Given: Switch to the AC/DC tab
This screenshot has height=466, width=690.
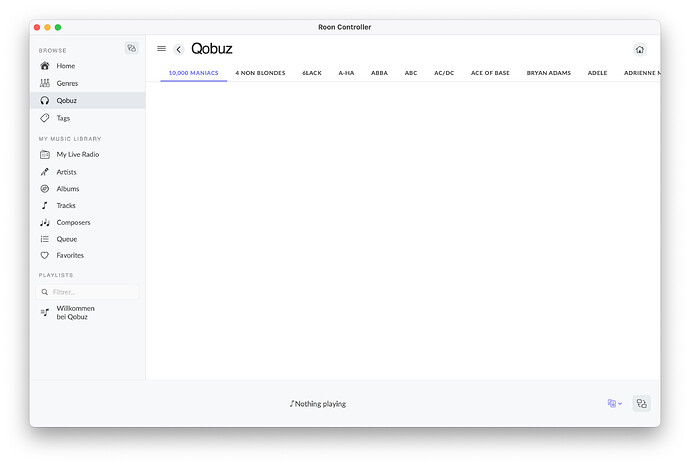Looking at the screenshot, I should (x=444, y=73).
